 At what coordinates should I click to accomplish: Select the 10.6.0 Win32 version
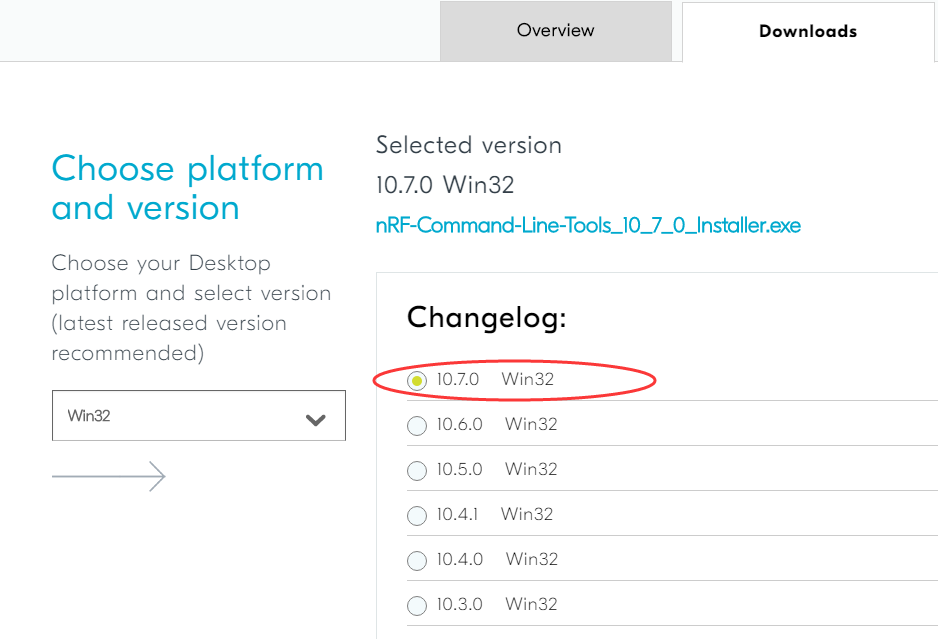(x=416, y=425)
